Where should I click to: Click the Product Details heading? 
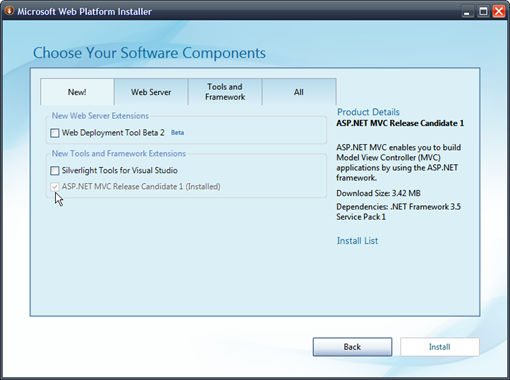368,112
